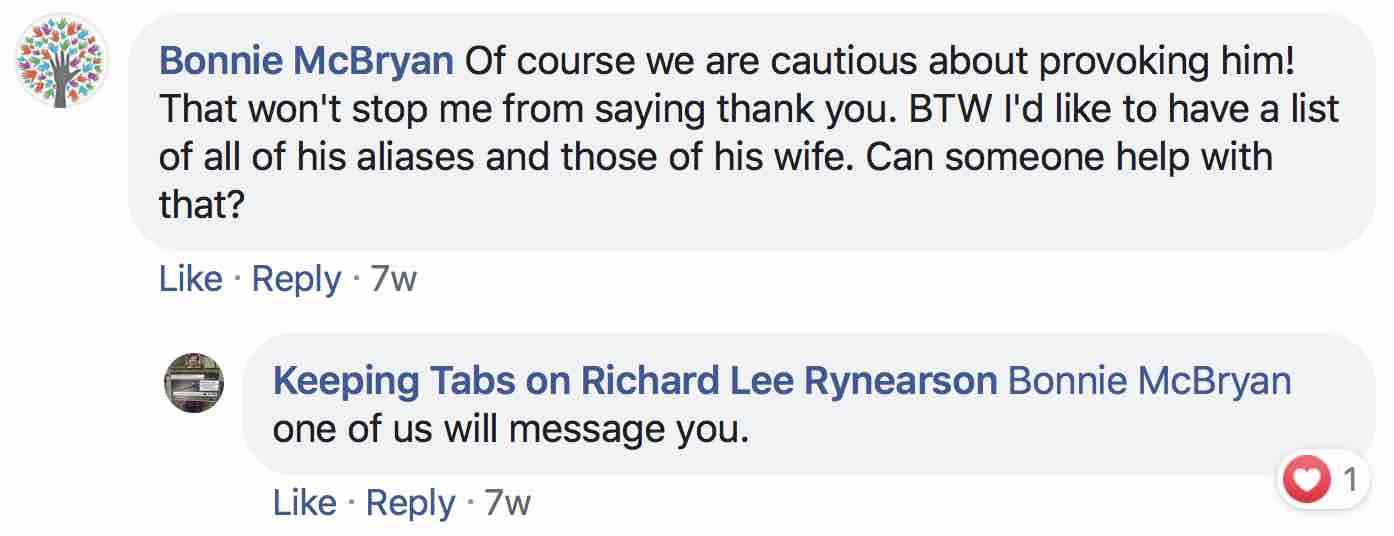Click the Keeping Tabs page avatar
Image resolution: width=1394 pixels, height=536 pixels.
(194, 383)
